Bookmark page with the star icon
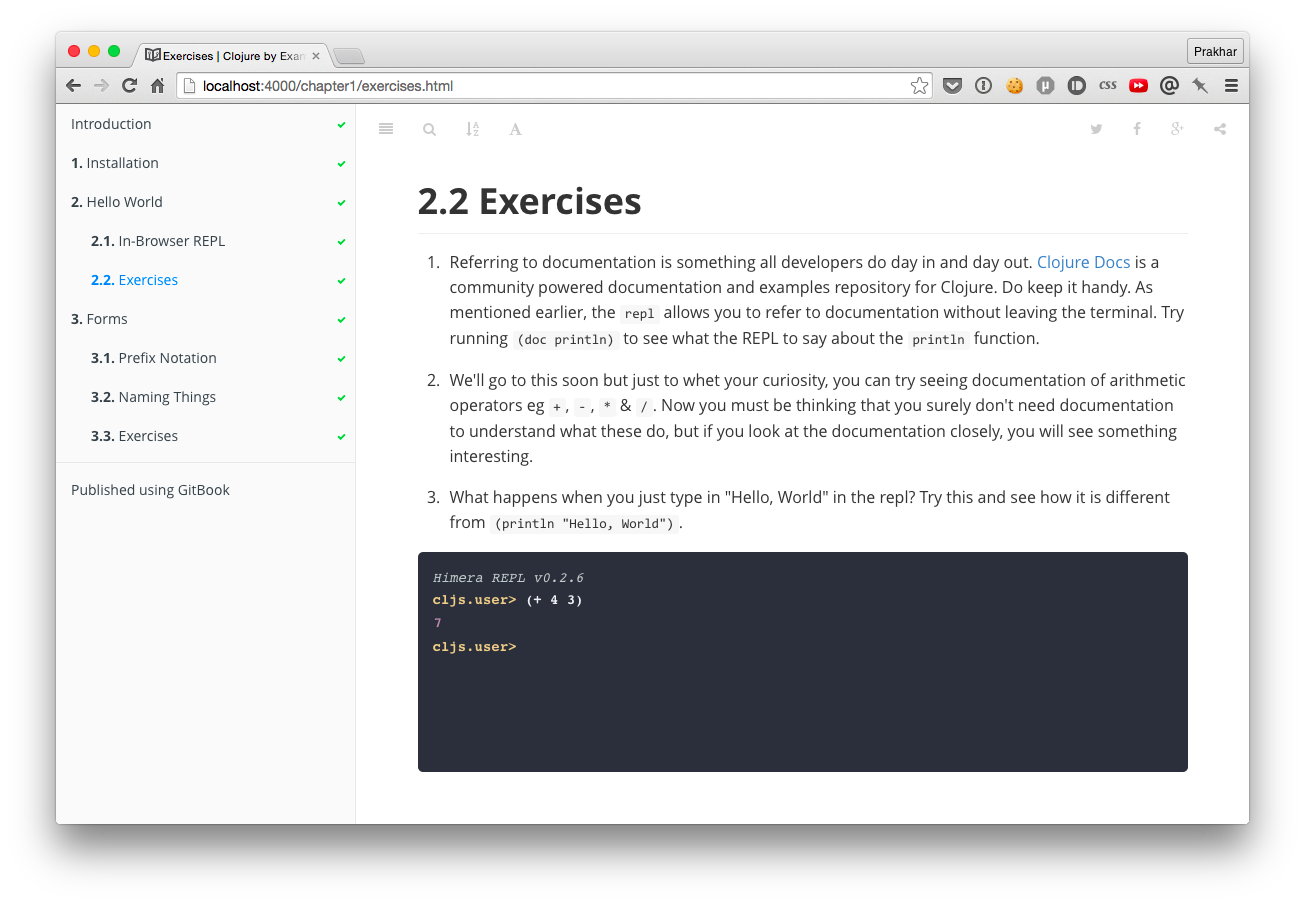The image size is (1305, 904). coord(919,86)
